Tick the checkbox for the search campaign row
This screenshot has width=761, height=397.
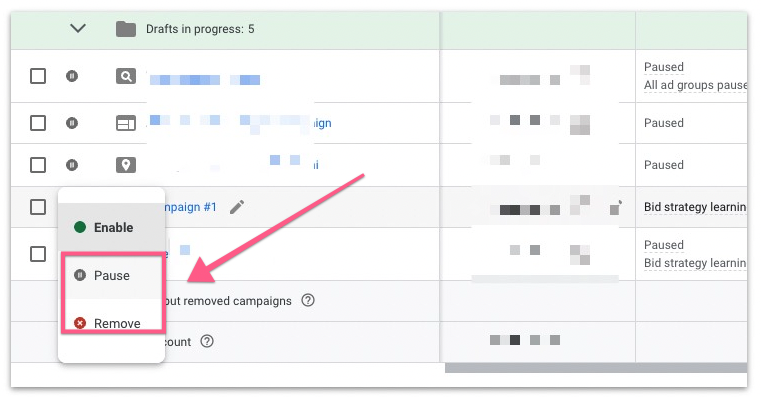coord(38,76)
